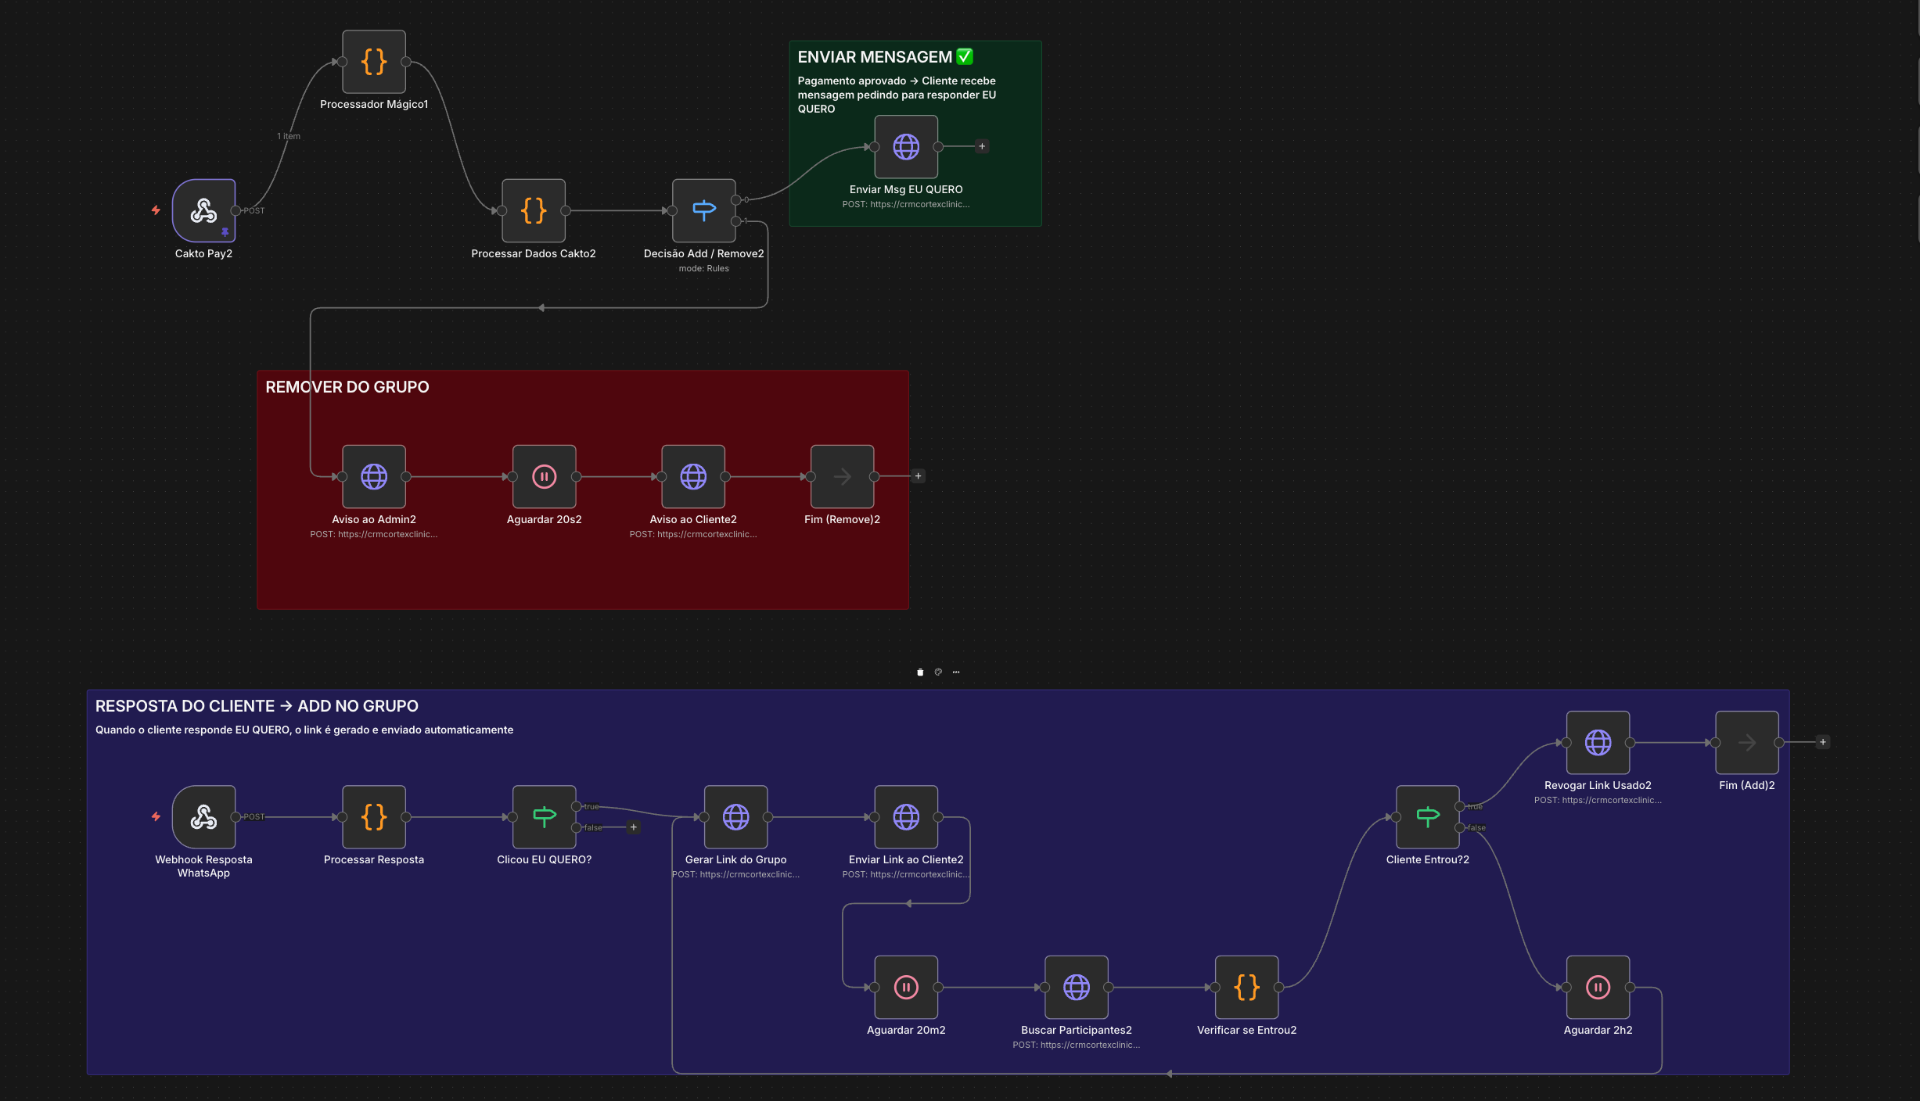
Task: Click the Aguardar 2h2 node label
Action: tap(1598, 1030)
